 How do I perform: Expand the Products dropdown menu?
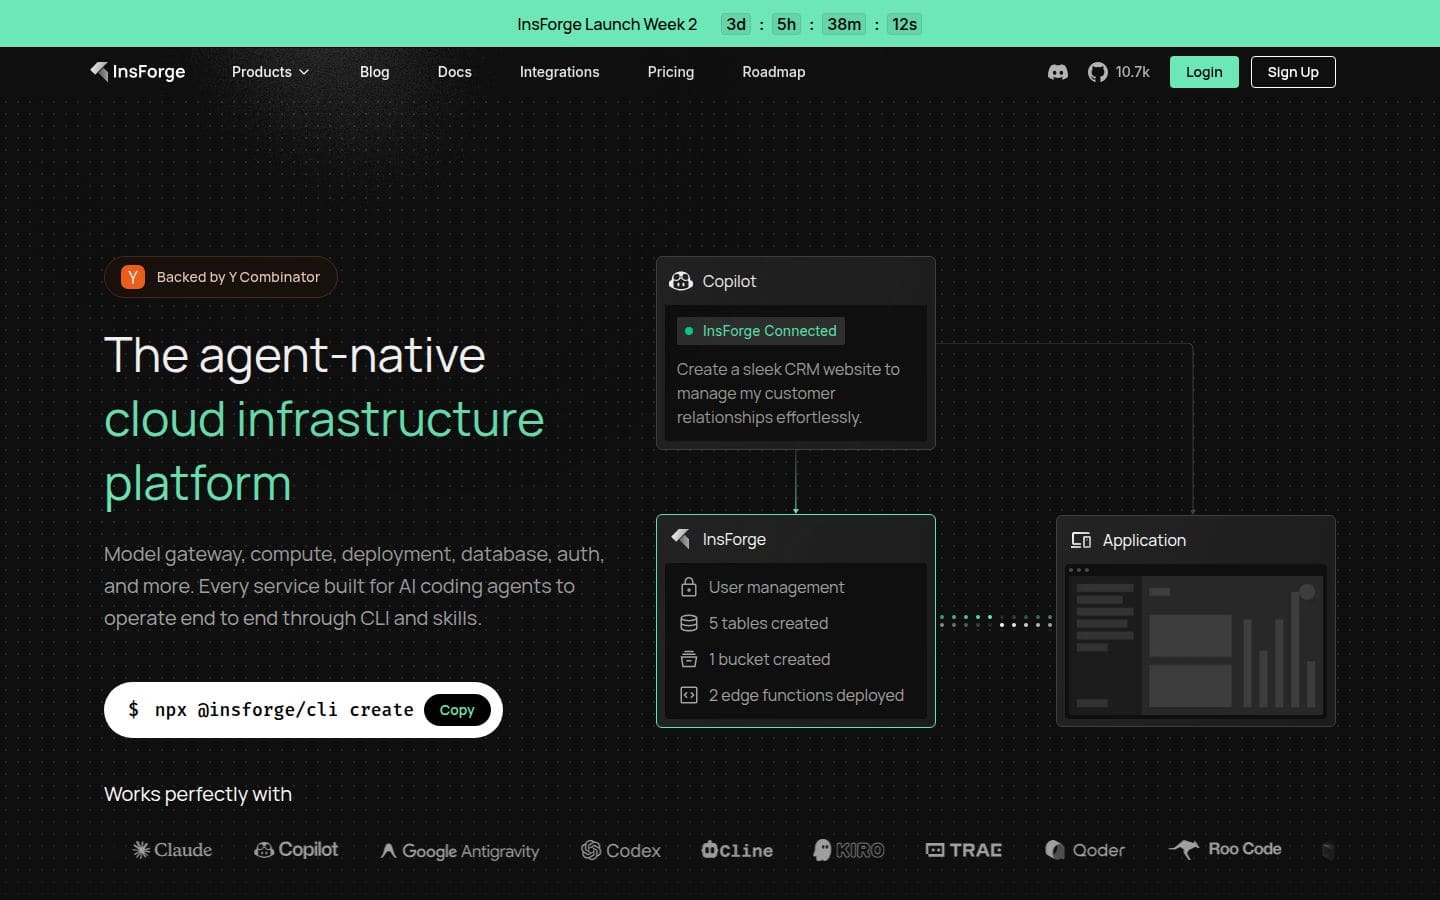pos(271,72)
